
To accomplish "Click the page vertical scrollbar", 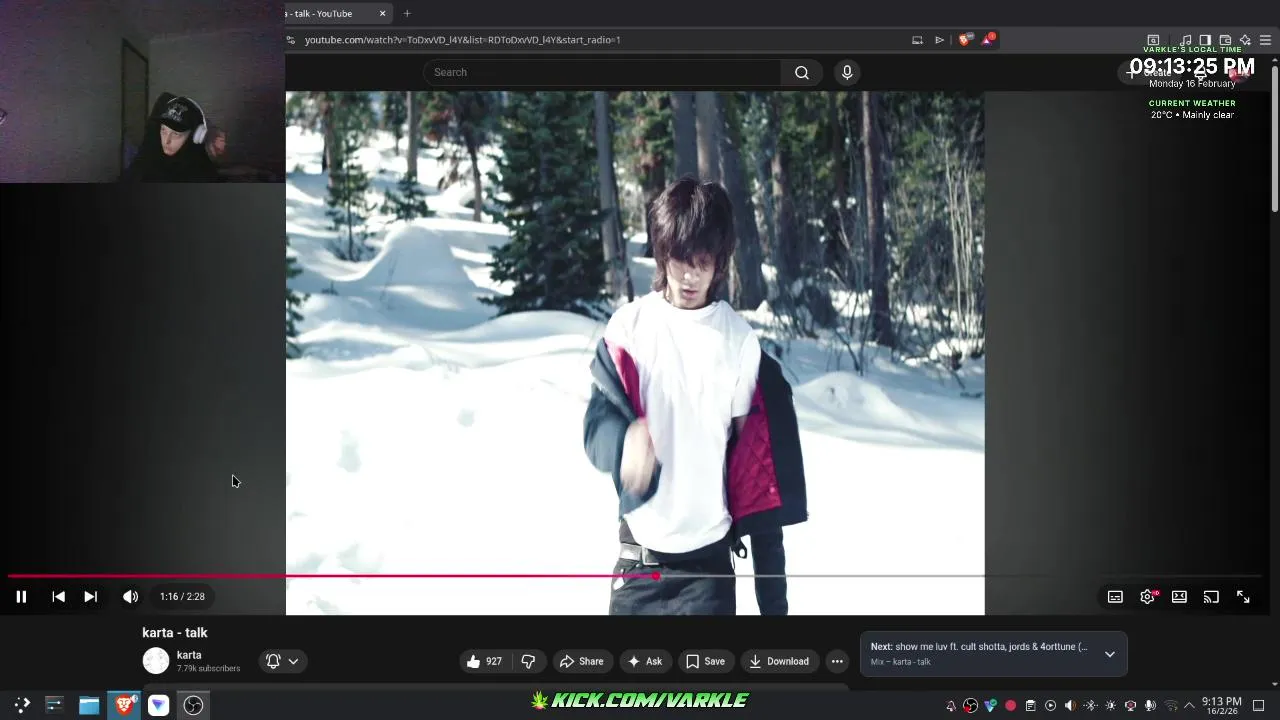I will [x=1274, y=140].
